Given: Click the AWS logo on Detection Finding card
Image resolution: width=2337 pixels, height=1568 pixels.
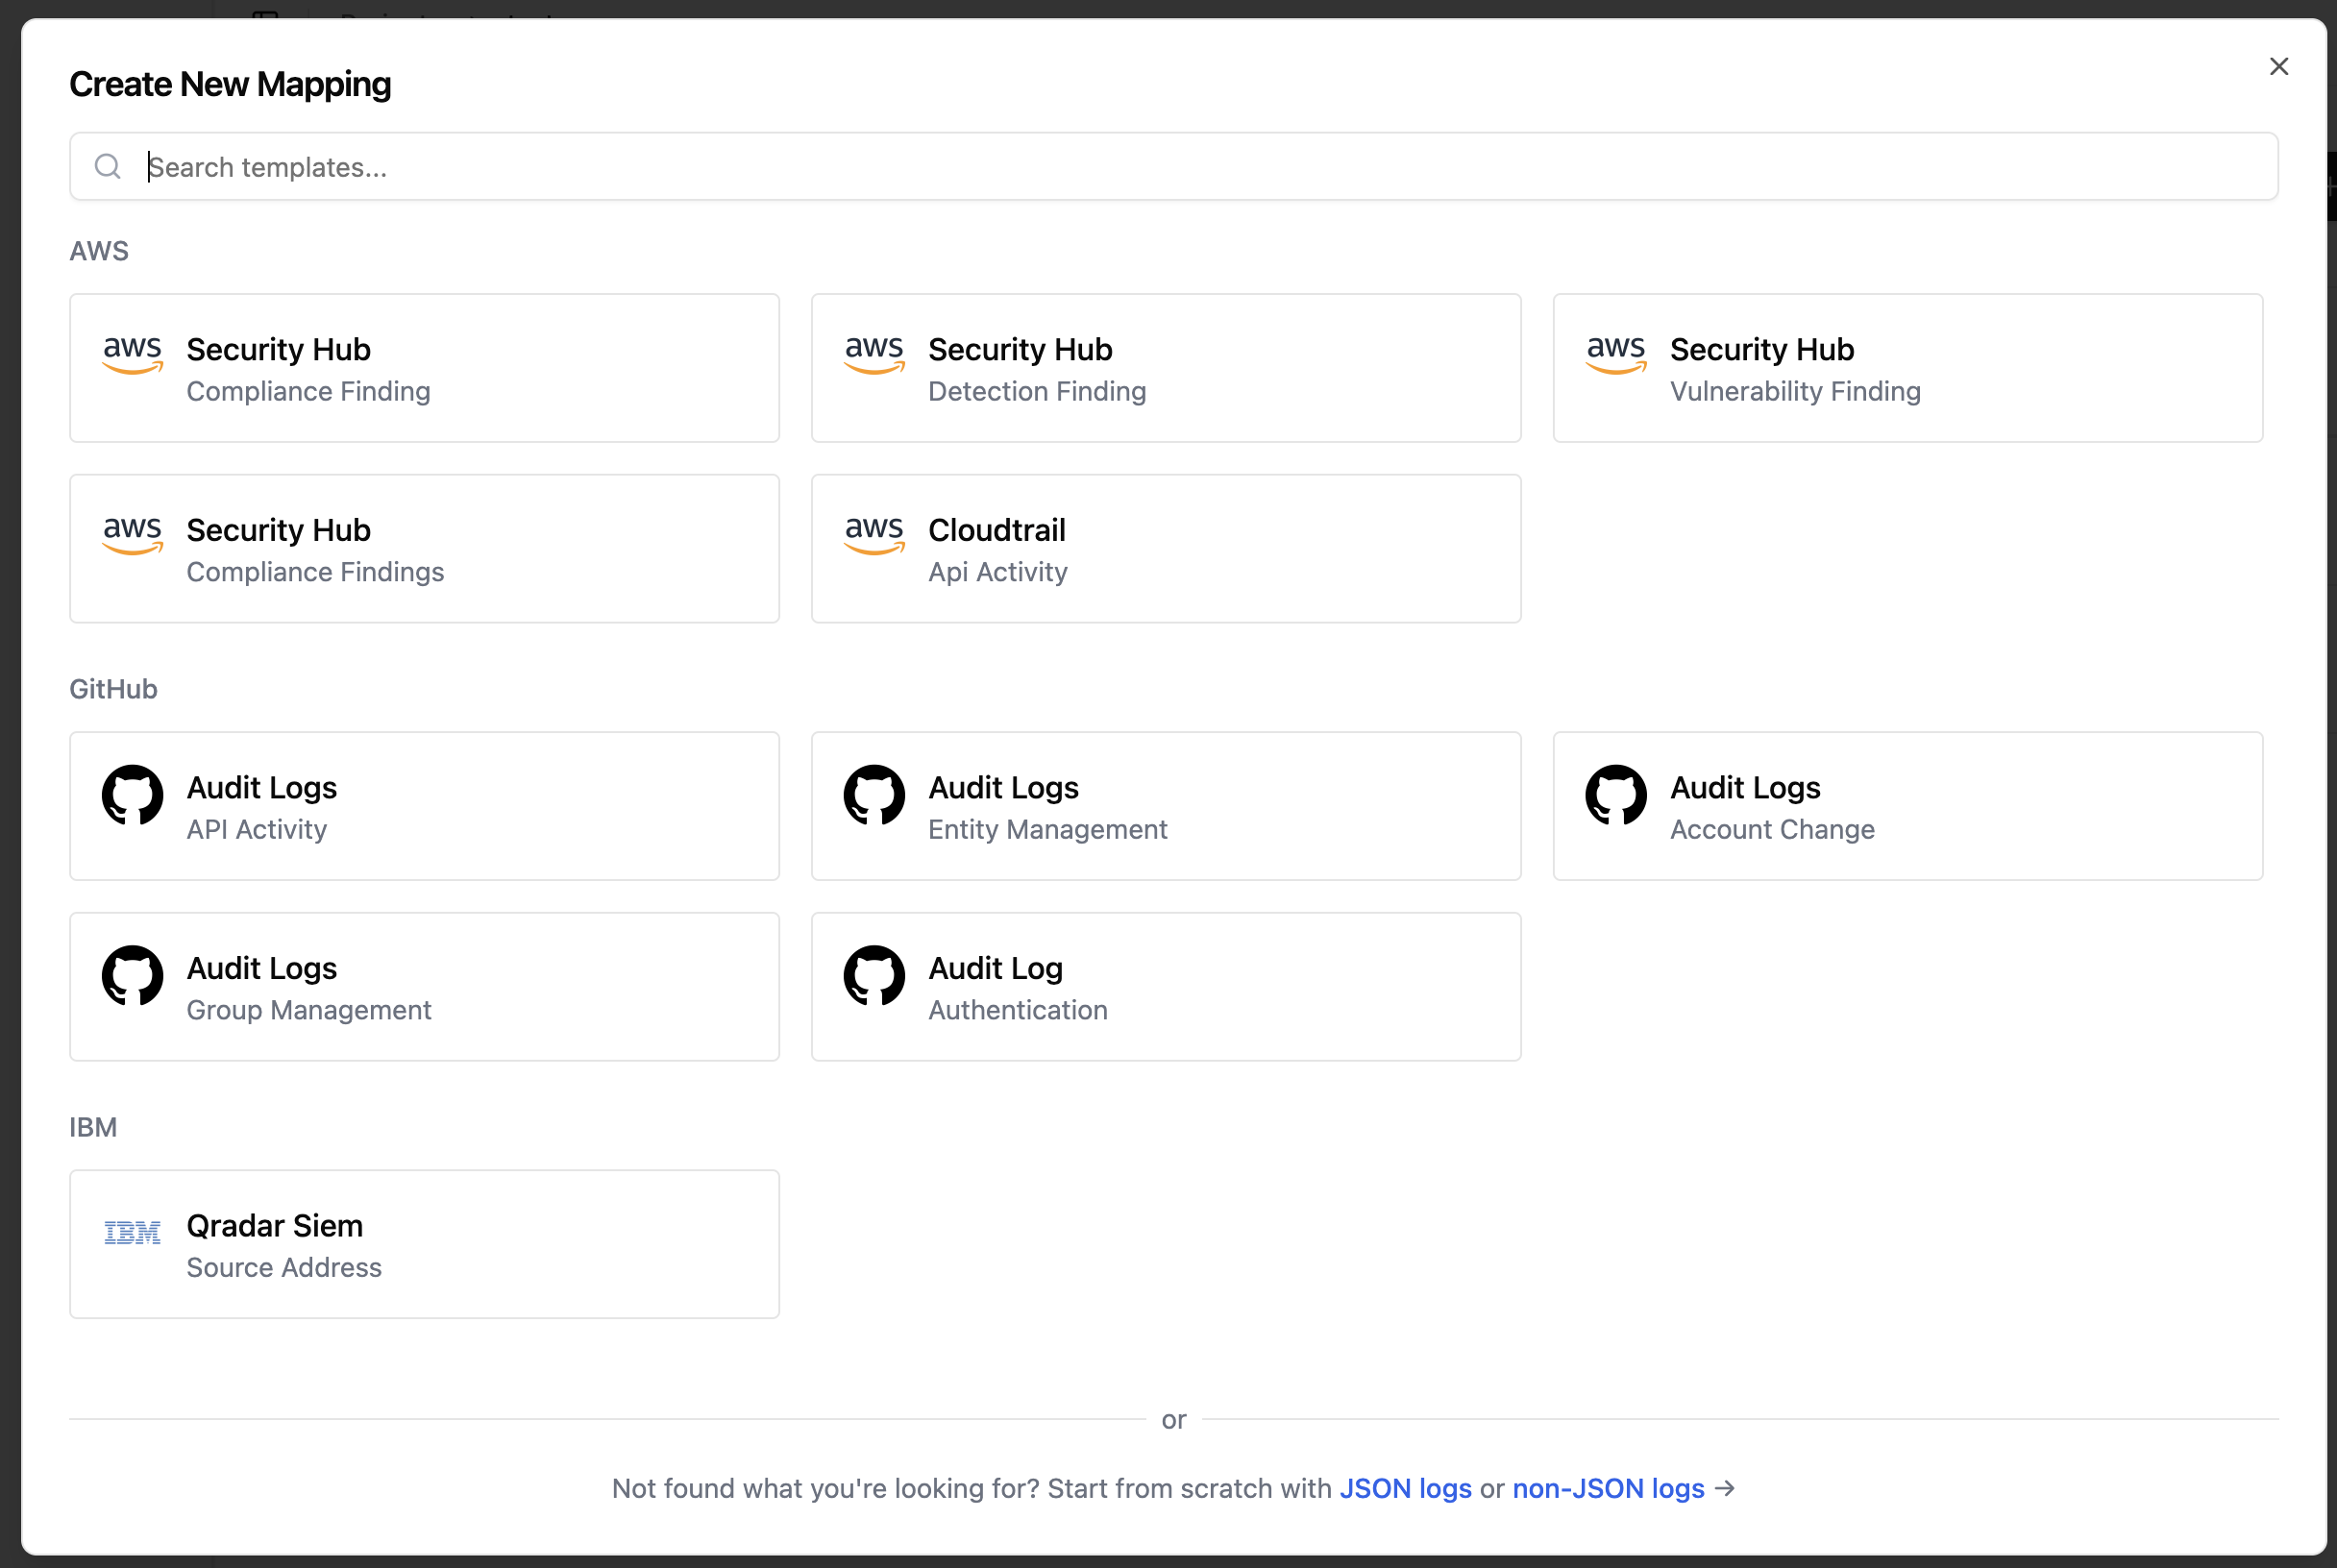Looking at the screenshot, I should [x=874, y=354].
